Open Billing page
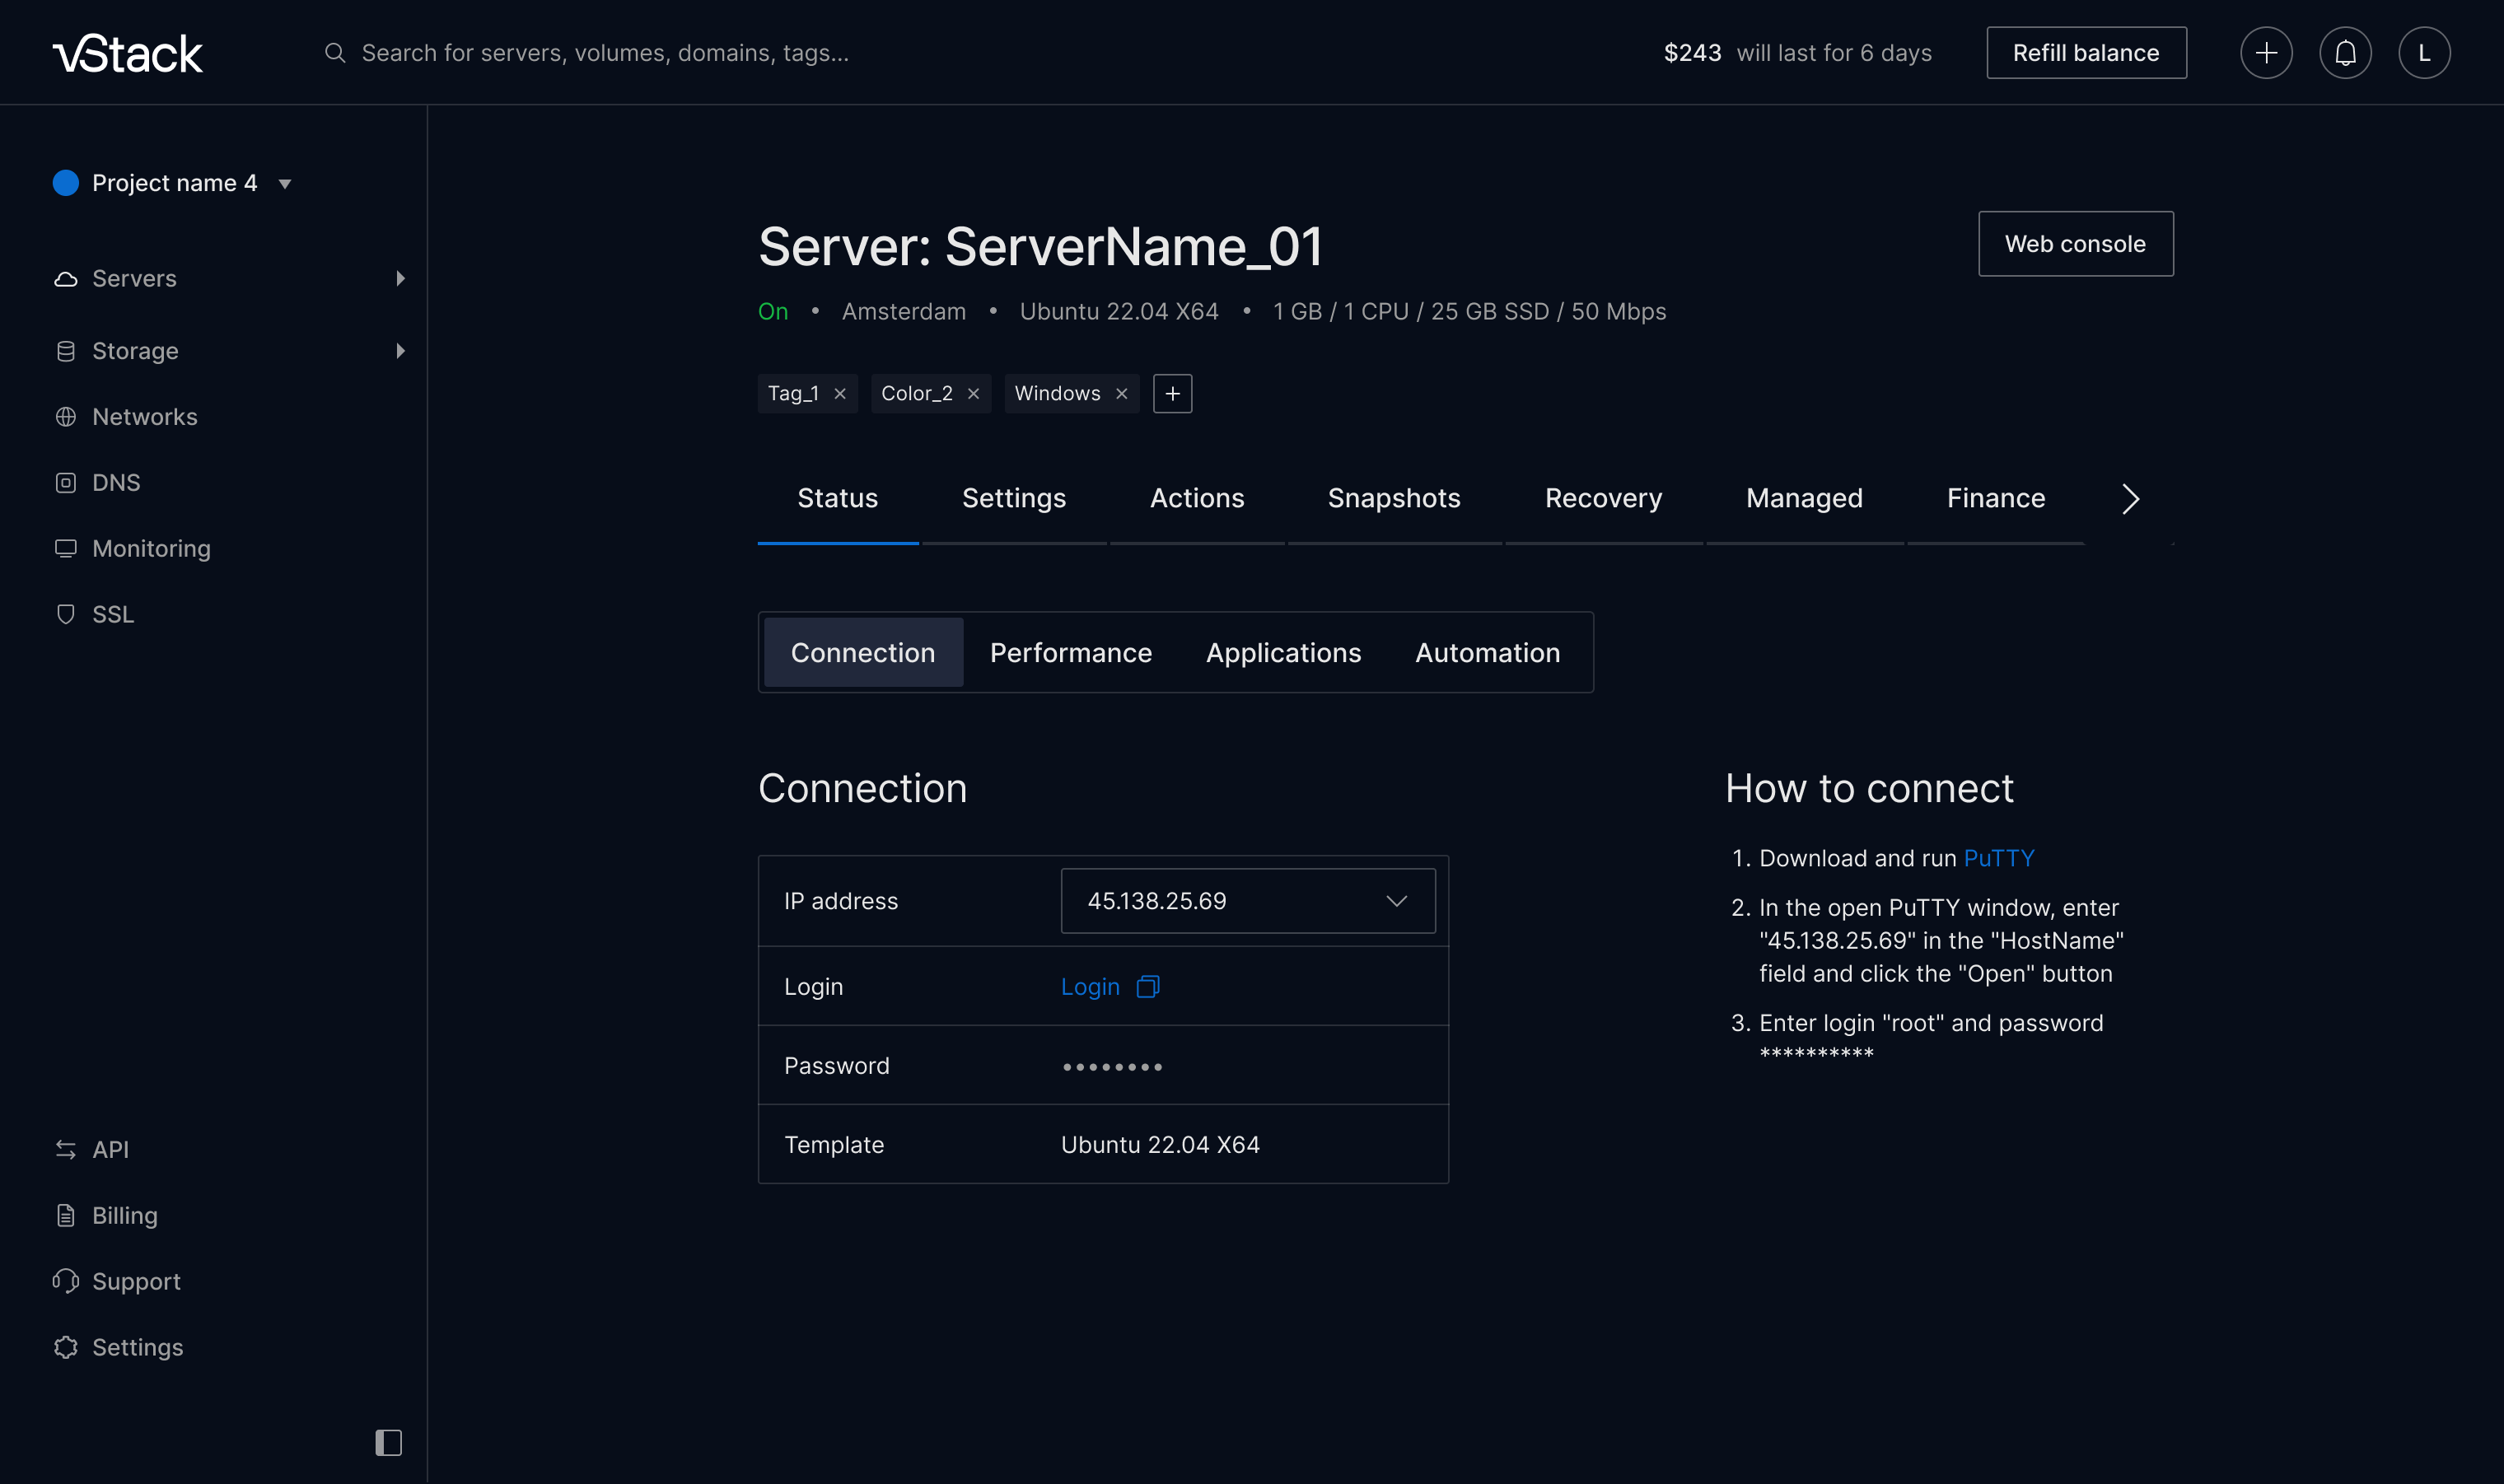Viewport: 2504px width, 1484px height. (125, 1216)
